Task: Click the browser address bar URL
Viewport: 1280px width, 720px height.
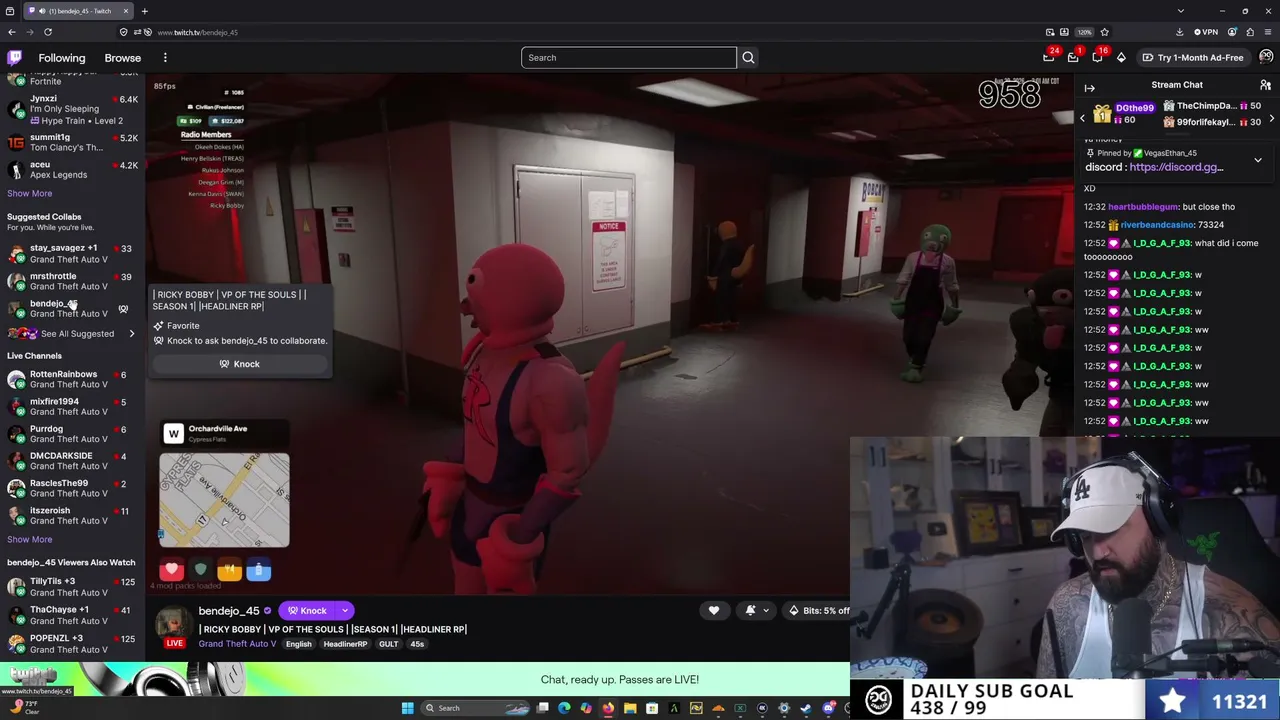Action: pyautogui.click(x=198, y=32)
